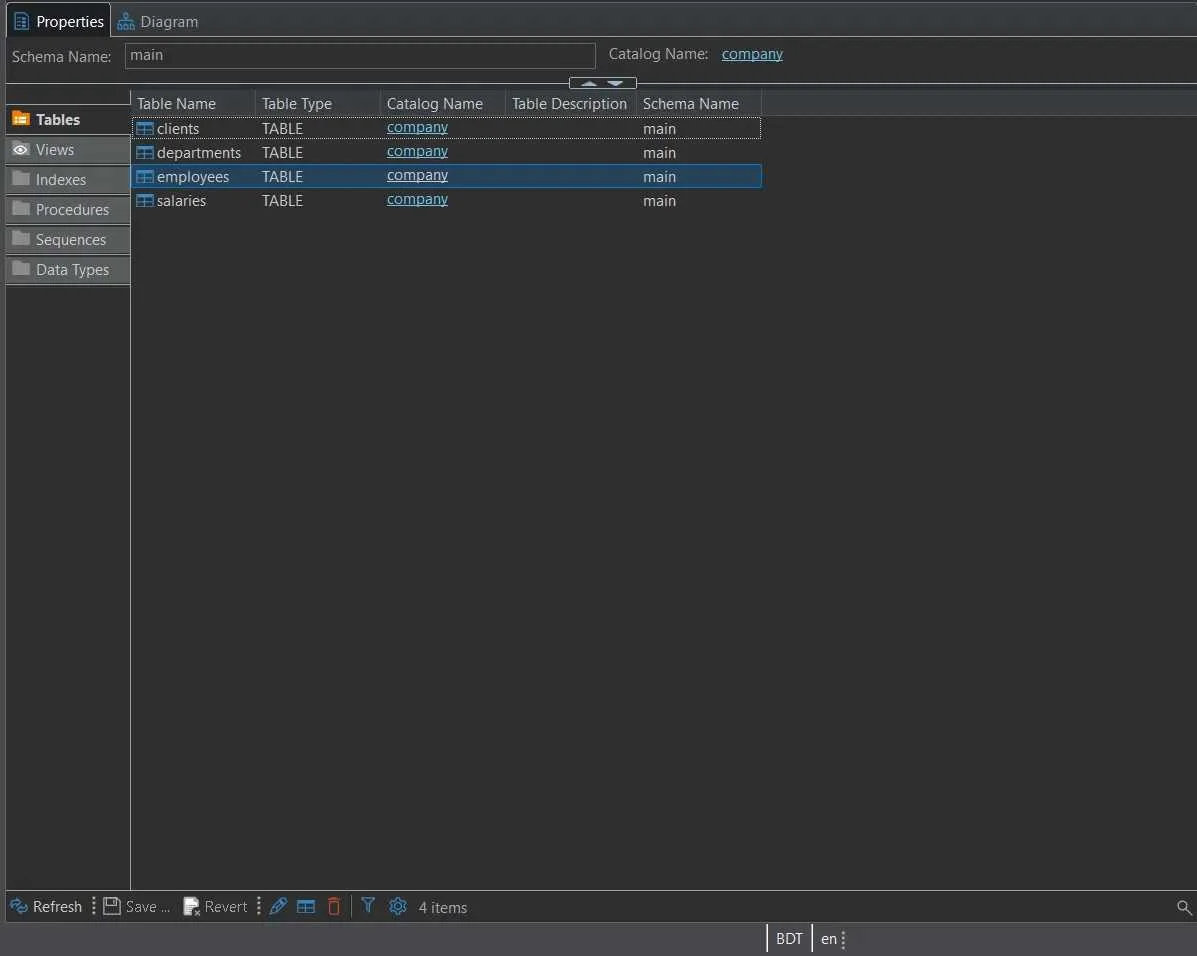Click the red trash delete icon
The width and height of the screenshot is (1197, 956).
coord(334,906)
